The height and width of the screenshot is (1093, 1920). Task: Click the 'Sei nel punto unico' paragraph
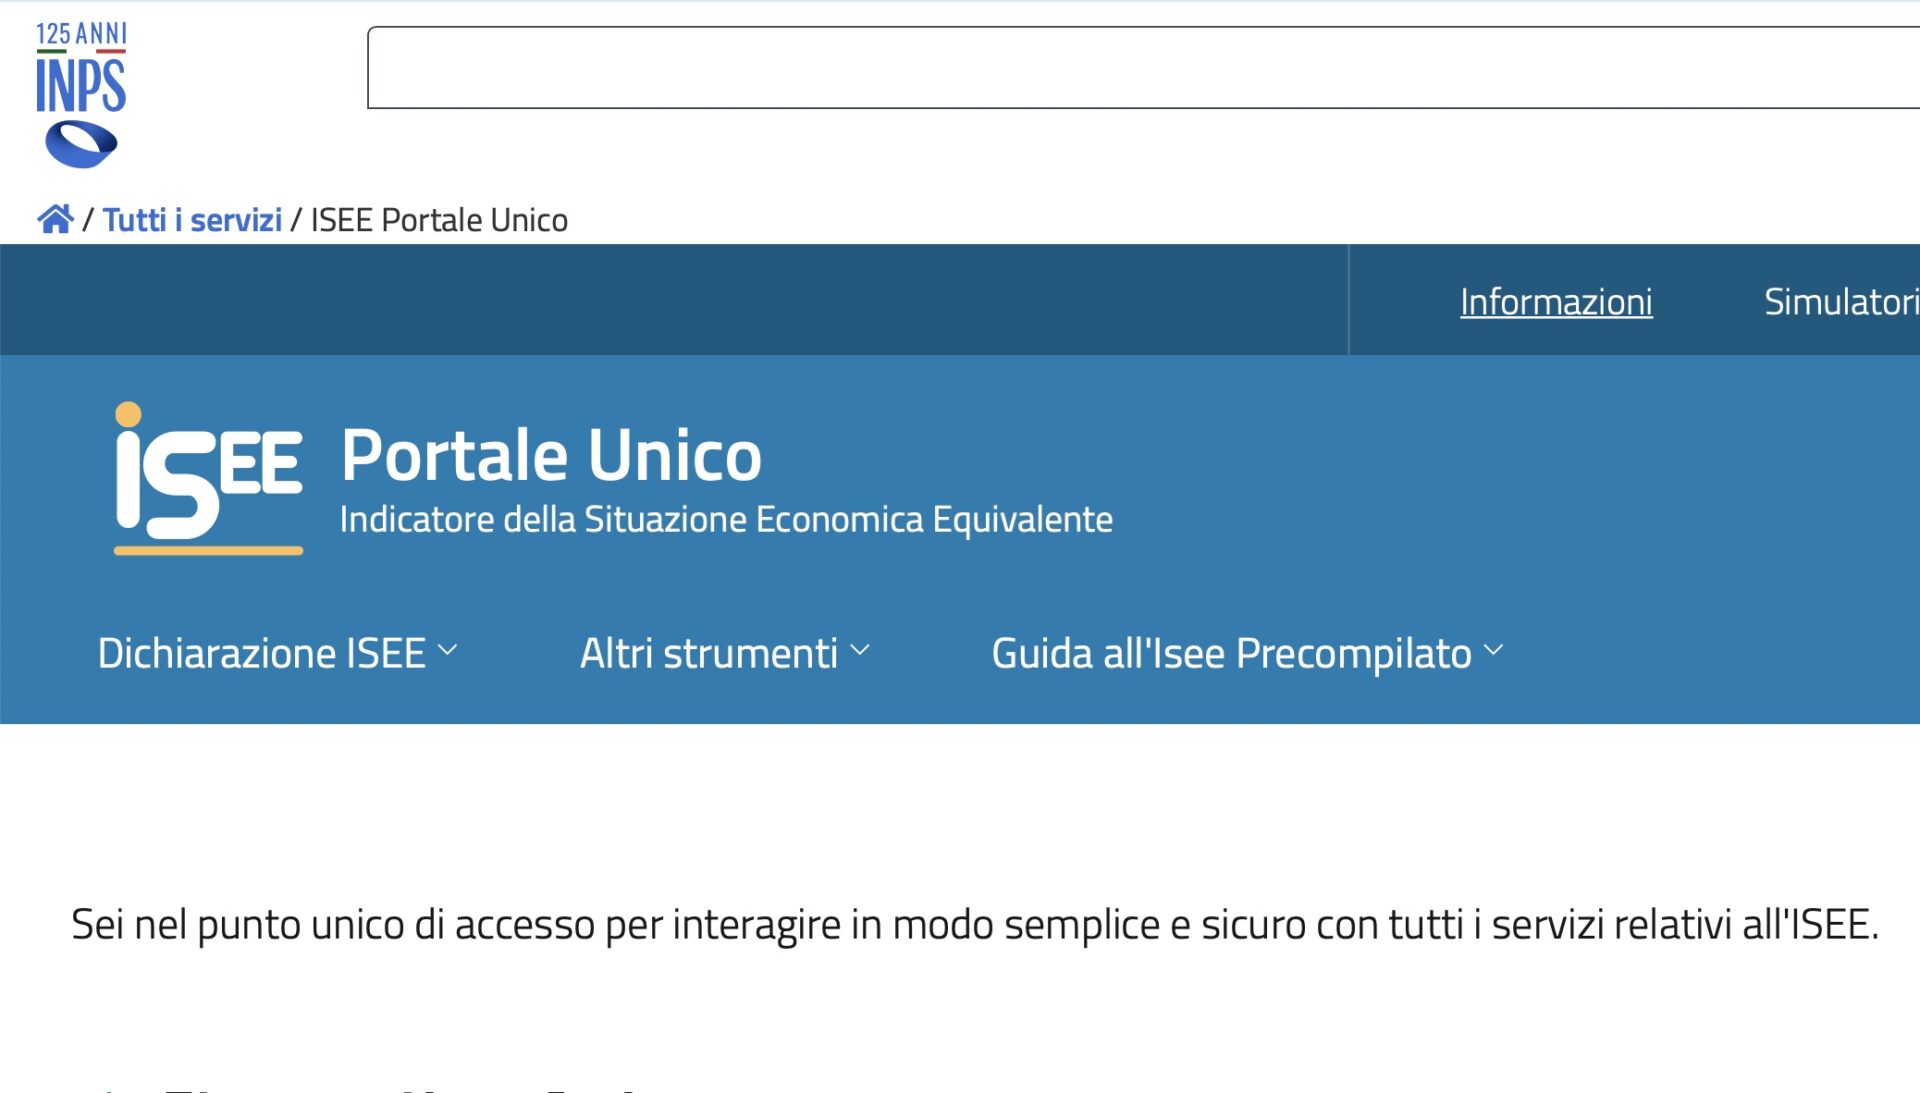tap(975, 925)
